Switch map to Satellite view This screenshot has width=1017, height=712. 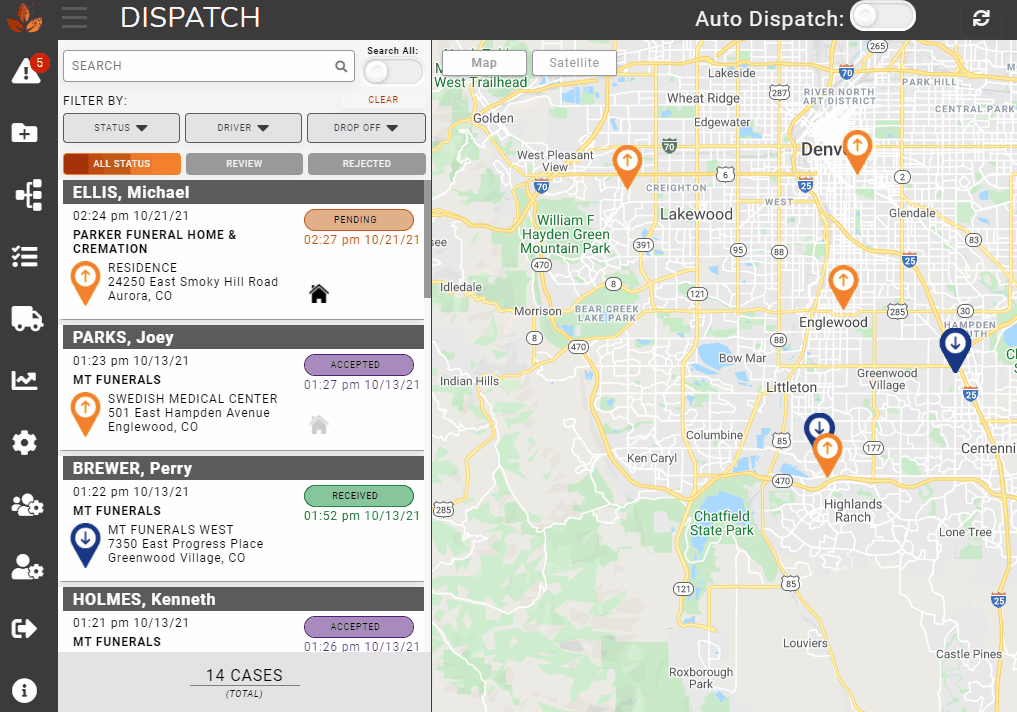[x=574, y=63]
